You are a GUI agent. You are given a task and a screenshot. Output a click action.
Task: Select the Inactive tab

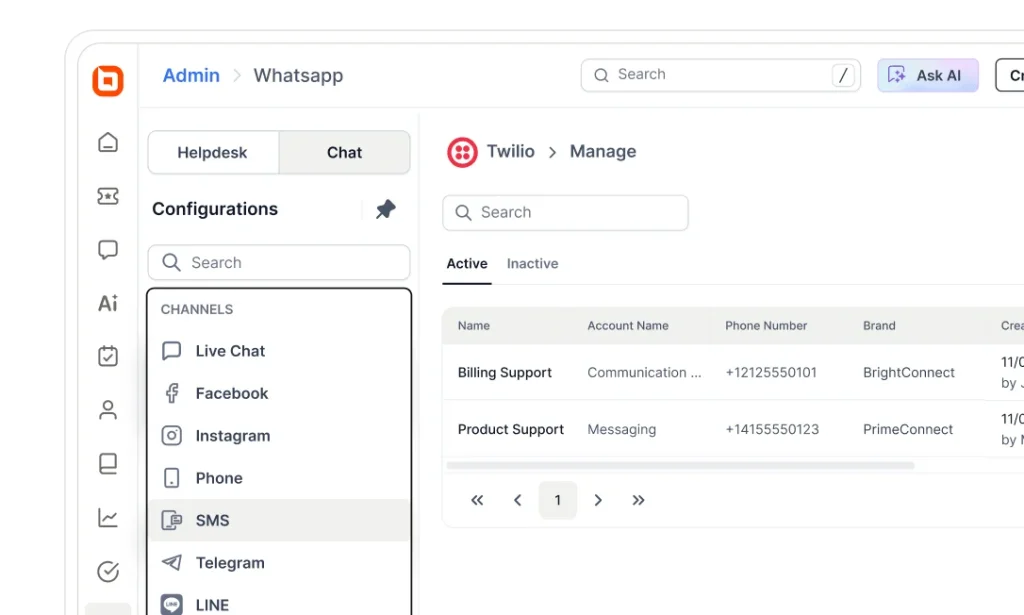[x=532, y=264]
